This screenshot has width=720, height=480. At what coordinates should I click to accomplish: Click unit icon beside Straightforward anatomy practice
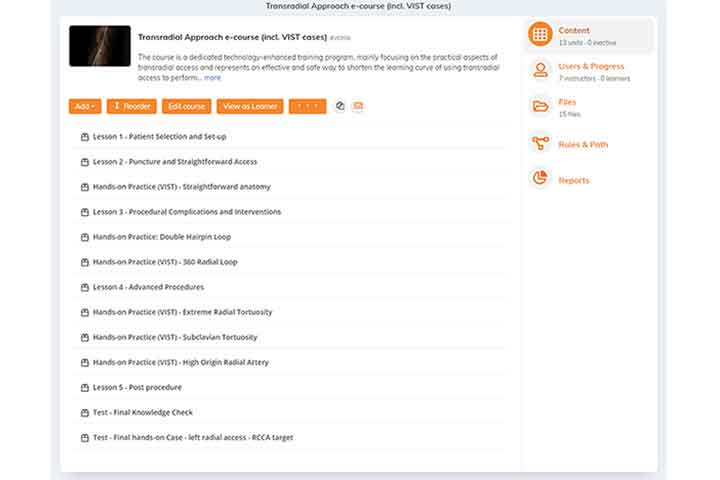pos(84,187)
